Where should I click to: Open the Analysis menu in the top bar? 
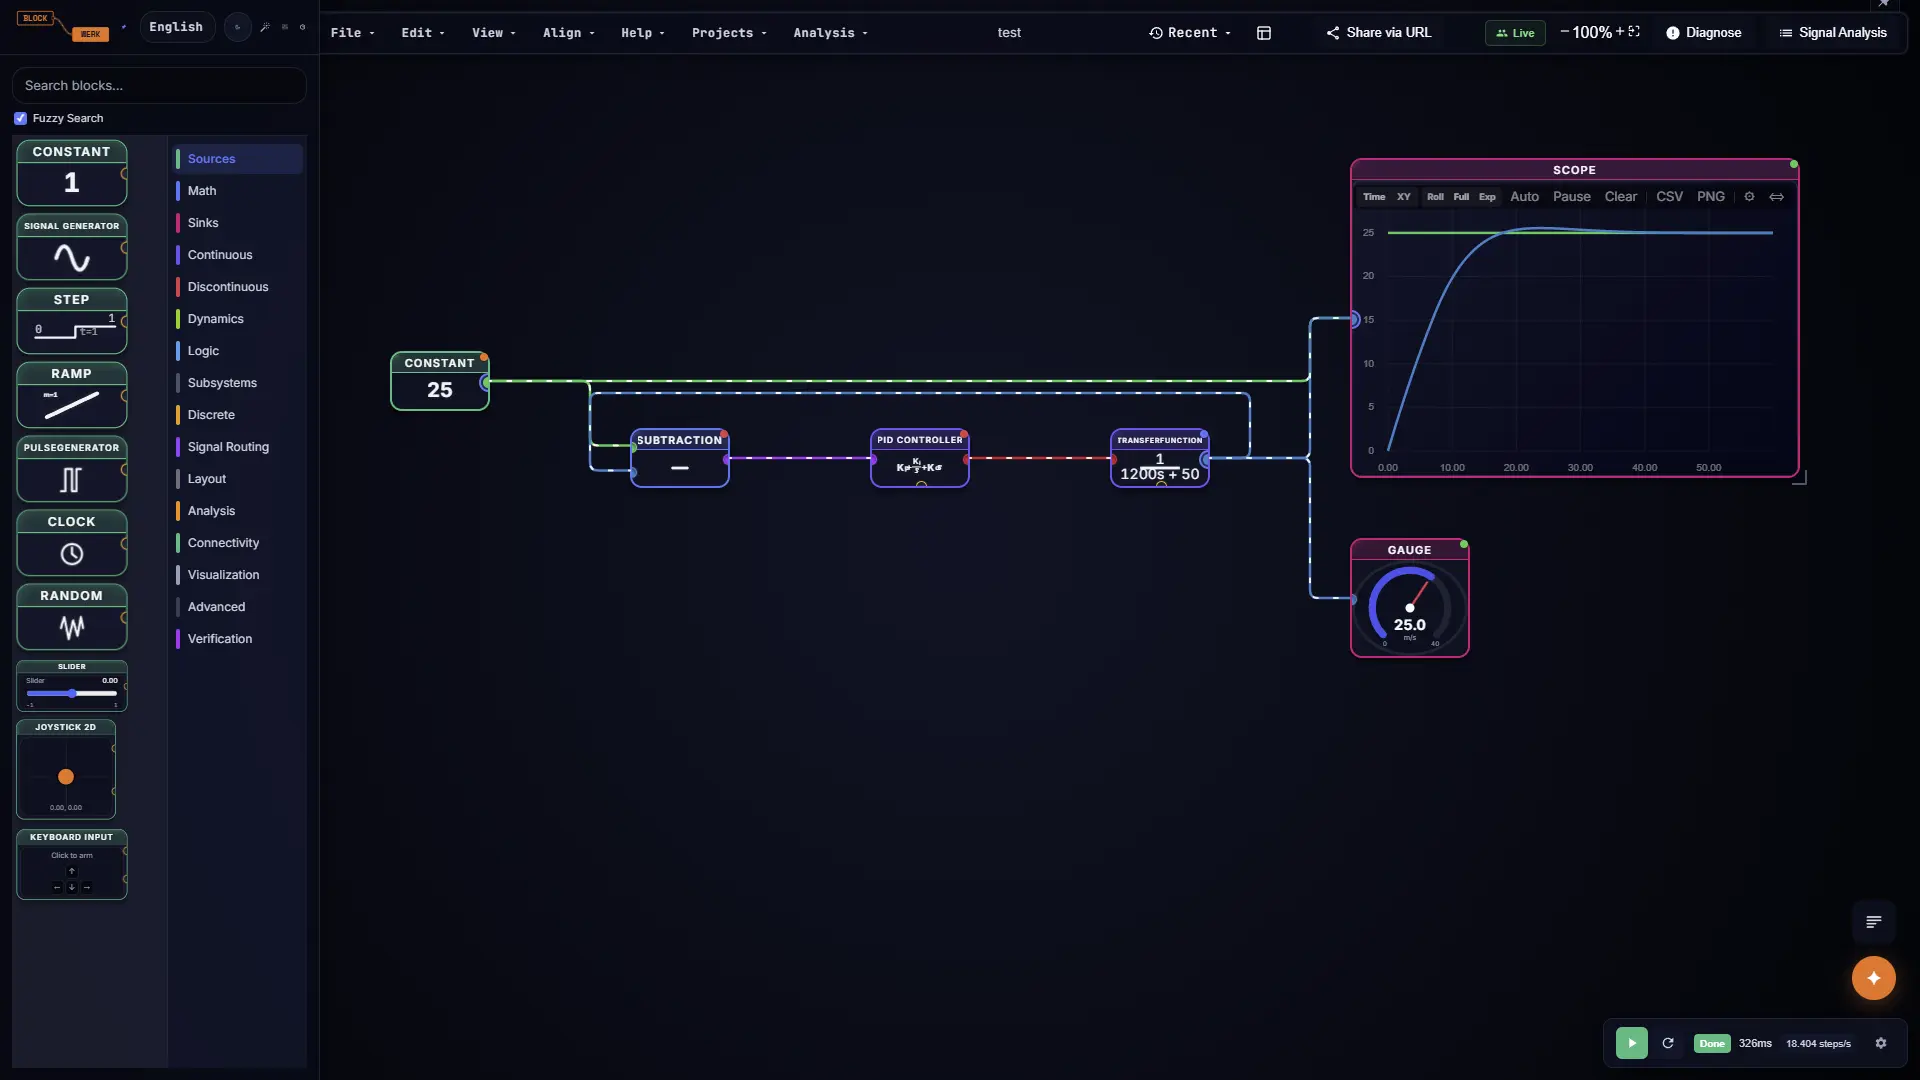(x=831, y=33)
